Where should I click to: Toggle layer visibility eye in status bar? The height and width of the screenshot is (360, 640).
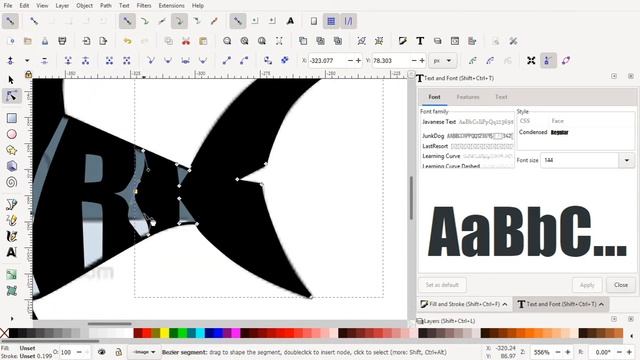click(x=102, y=352)
